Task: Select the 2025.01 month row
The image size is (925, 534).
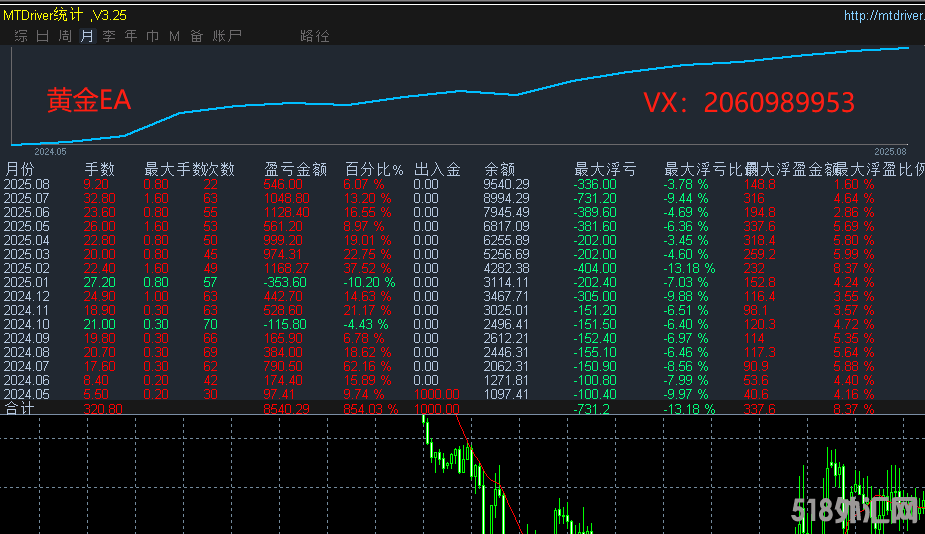Action: click(462, 283)
